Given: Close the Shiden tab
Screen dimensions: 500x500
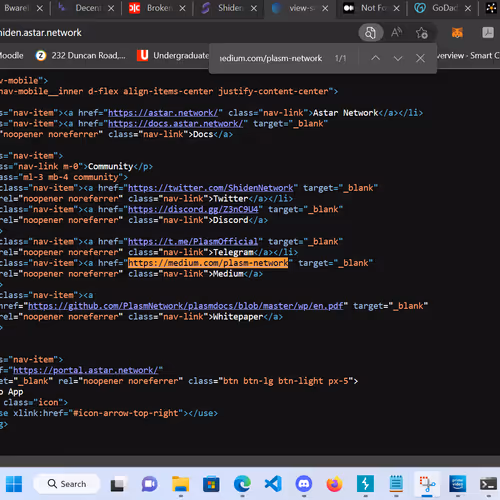Looking at the screenshot, I should (254, 8).
